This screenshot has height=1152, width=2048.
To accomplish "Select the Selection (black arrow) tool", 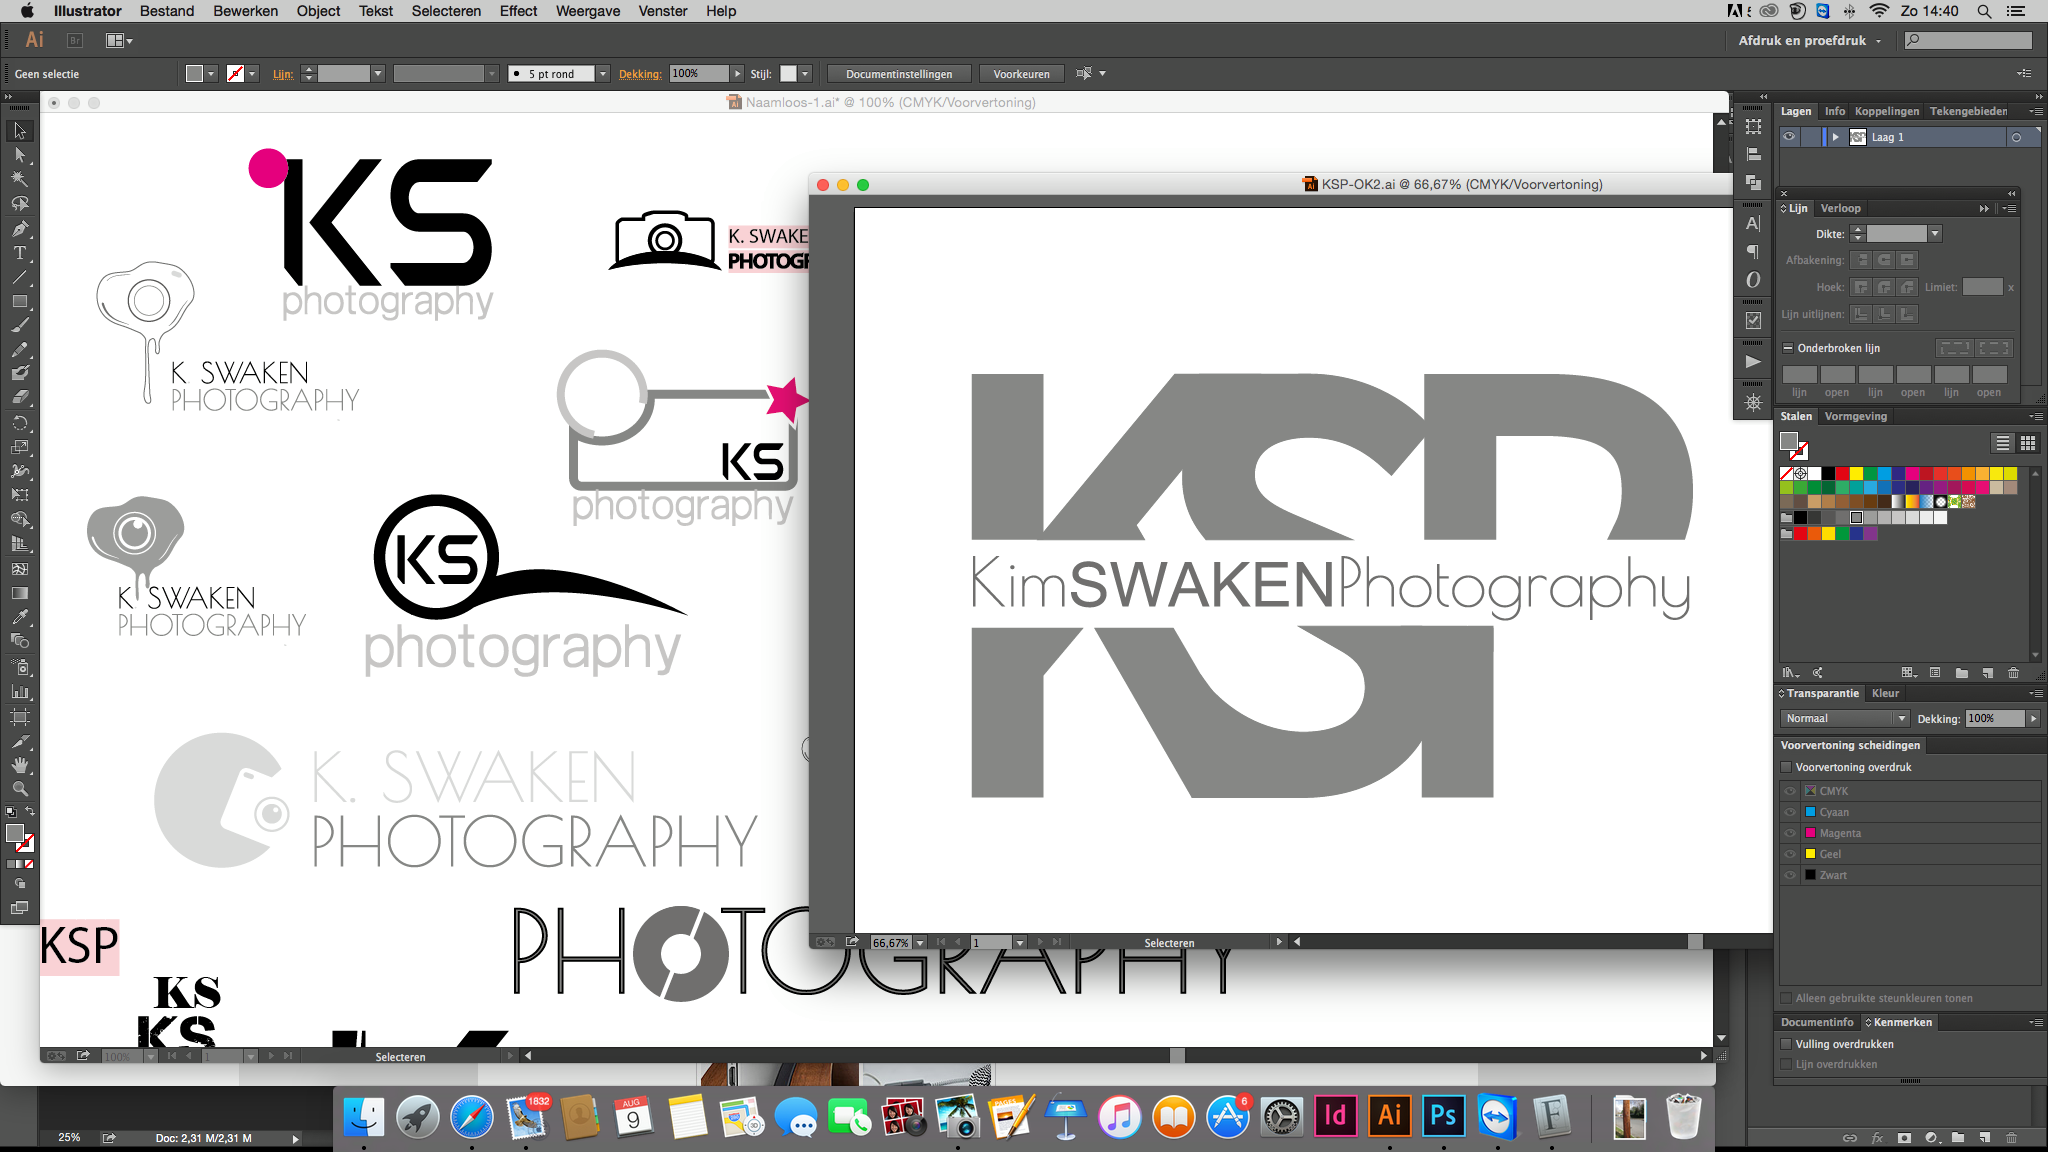I will click(19, 131).
